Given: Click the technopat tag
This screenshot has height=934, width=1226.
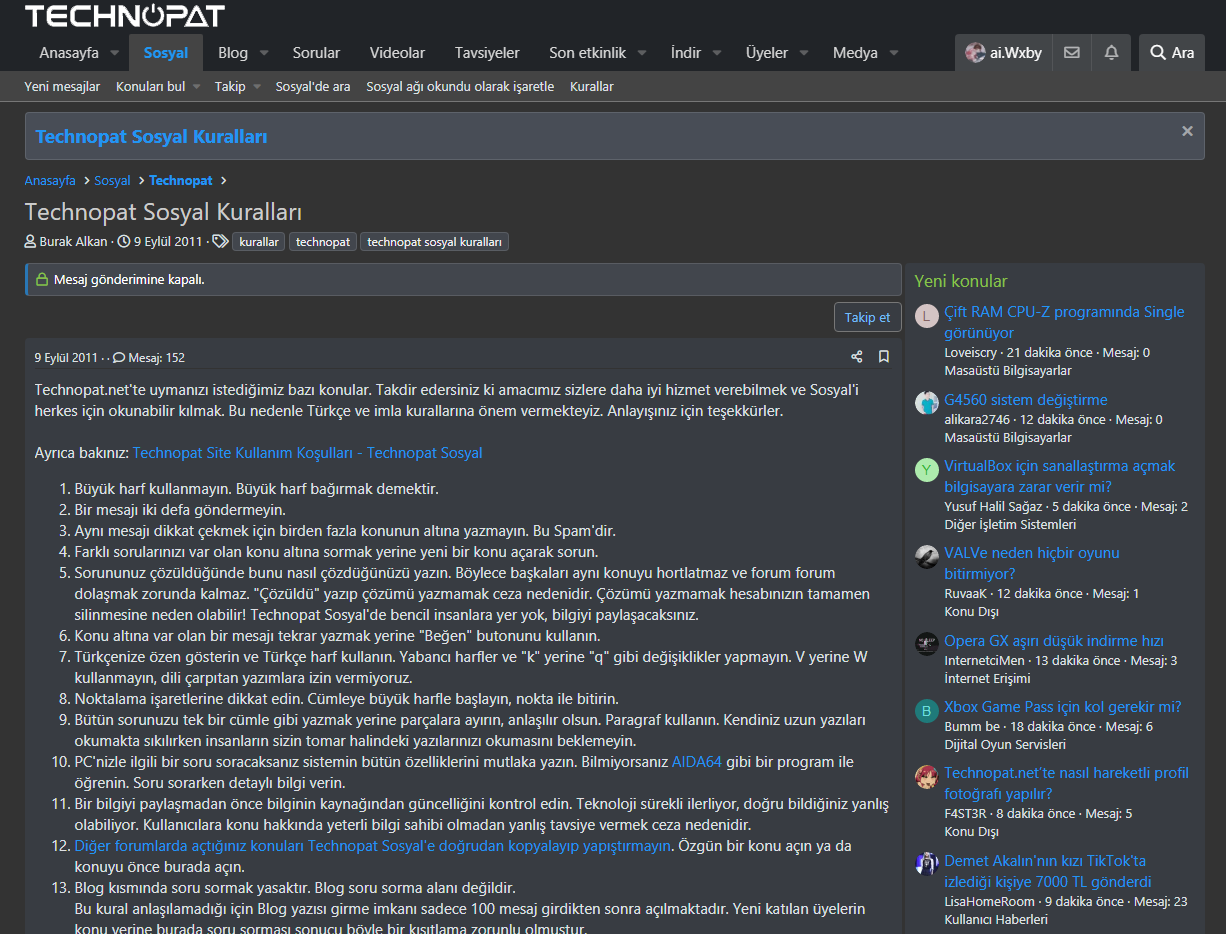Looking at the screenshot, I should click(323, 242).
